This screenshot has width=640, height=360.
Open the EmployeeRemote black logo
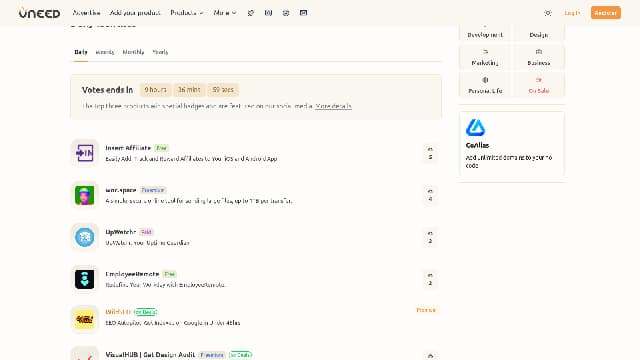84,279
